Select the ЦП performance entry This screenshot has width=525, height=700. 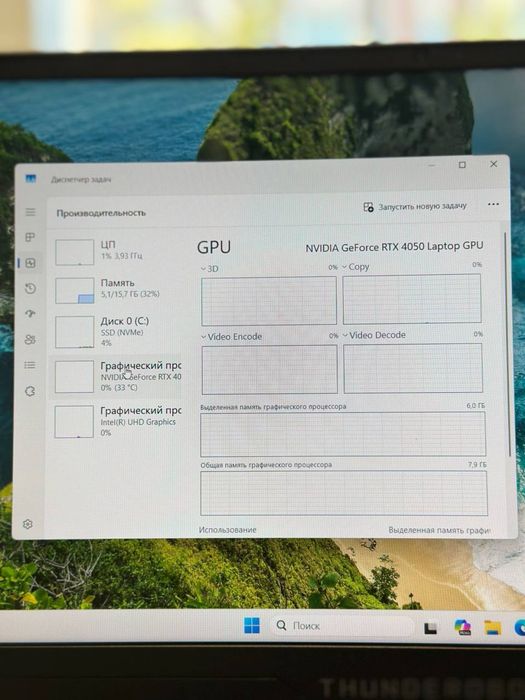point(117,252)
